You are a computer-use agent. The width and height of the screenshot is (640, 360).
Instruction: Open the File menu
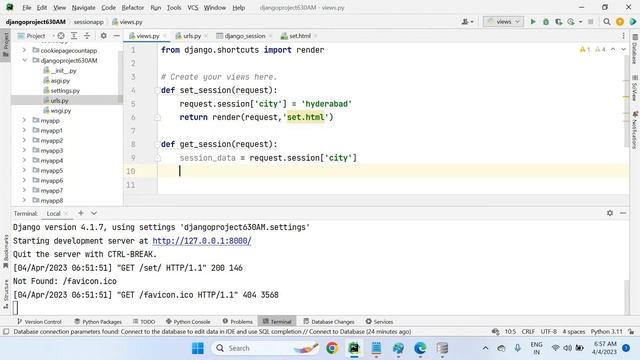coord(27,8)
